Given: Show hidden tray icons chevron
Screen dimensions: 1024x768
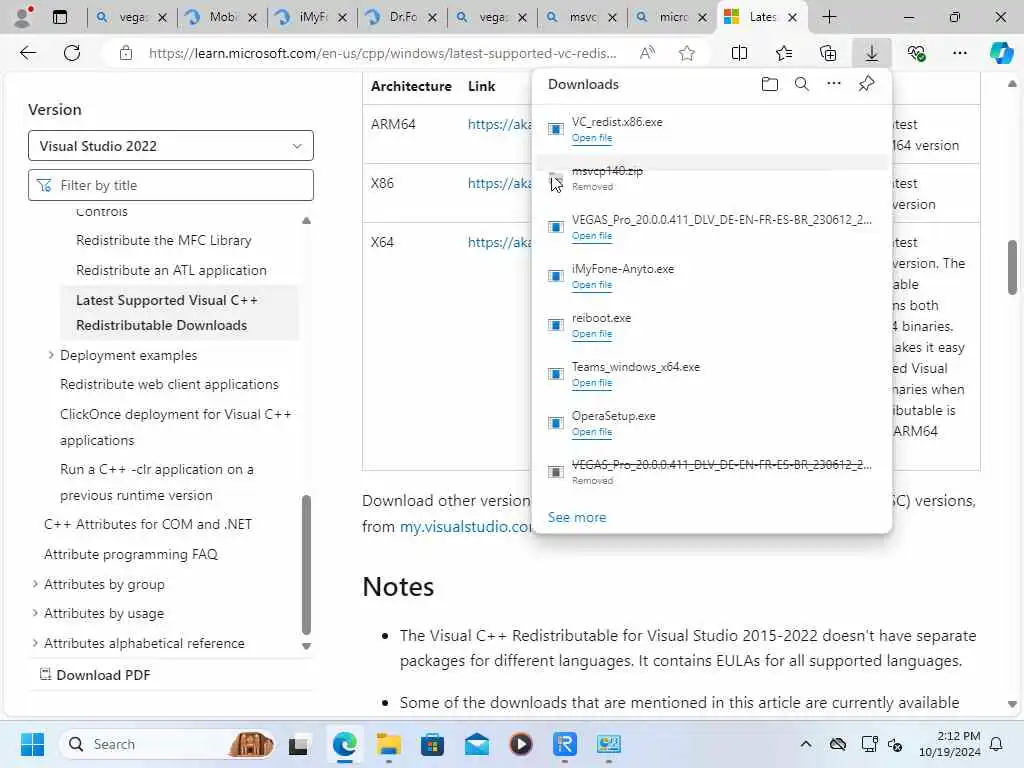Looking at the screenshot, I should point(806,744).
